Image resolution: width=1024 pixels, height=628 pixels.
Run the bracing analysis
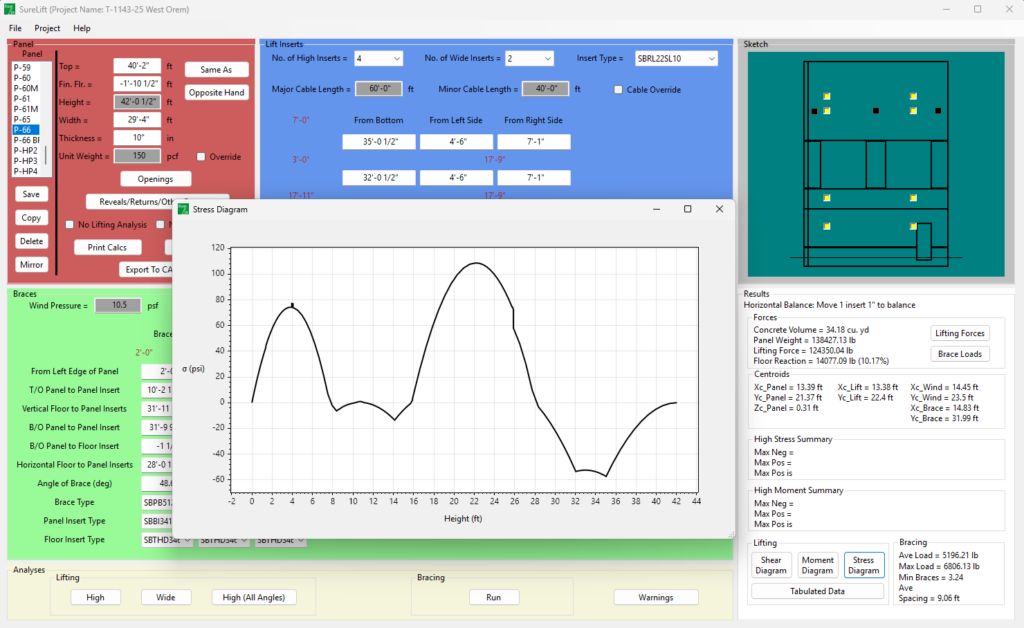pos(493,597)
